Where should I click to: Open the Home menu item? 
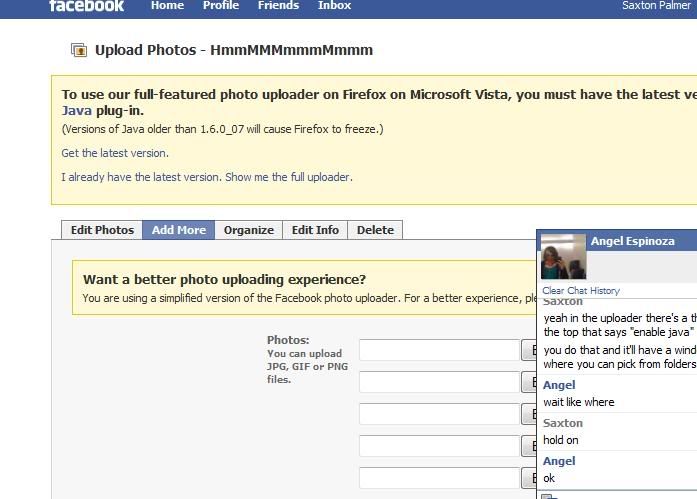click(x=167, y=5)
